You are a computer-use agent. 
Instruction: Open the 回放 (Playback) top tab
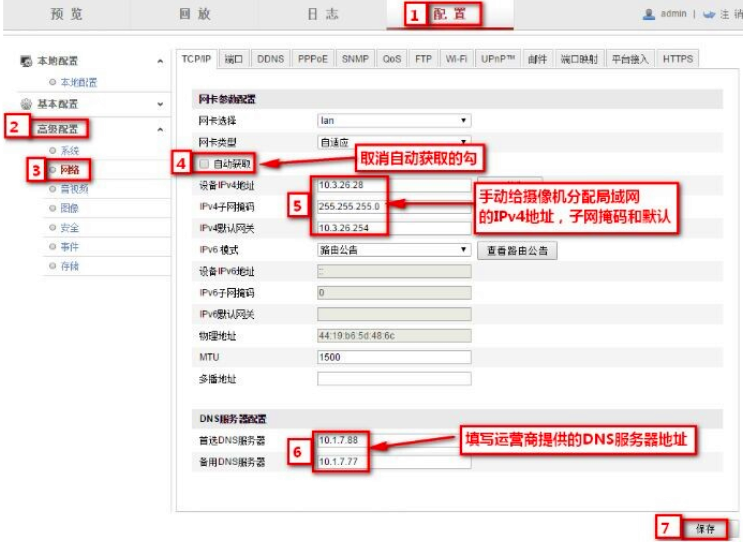coord(194,14)
